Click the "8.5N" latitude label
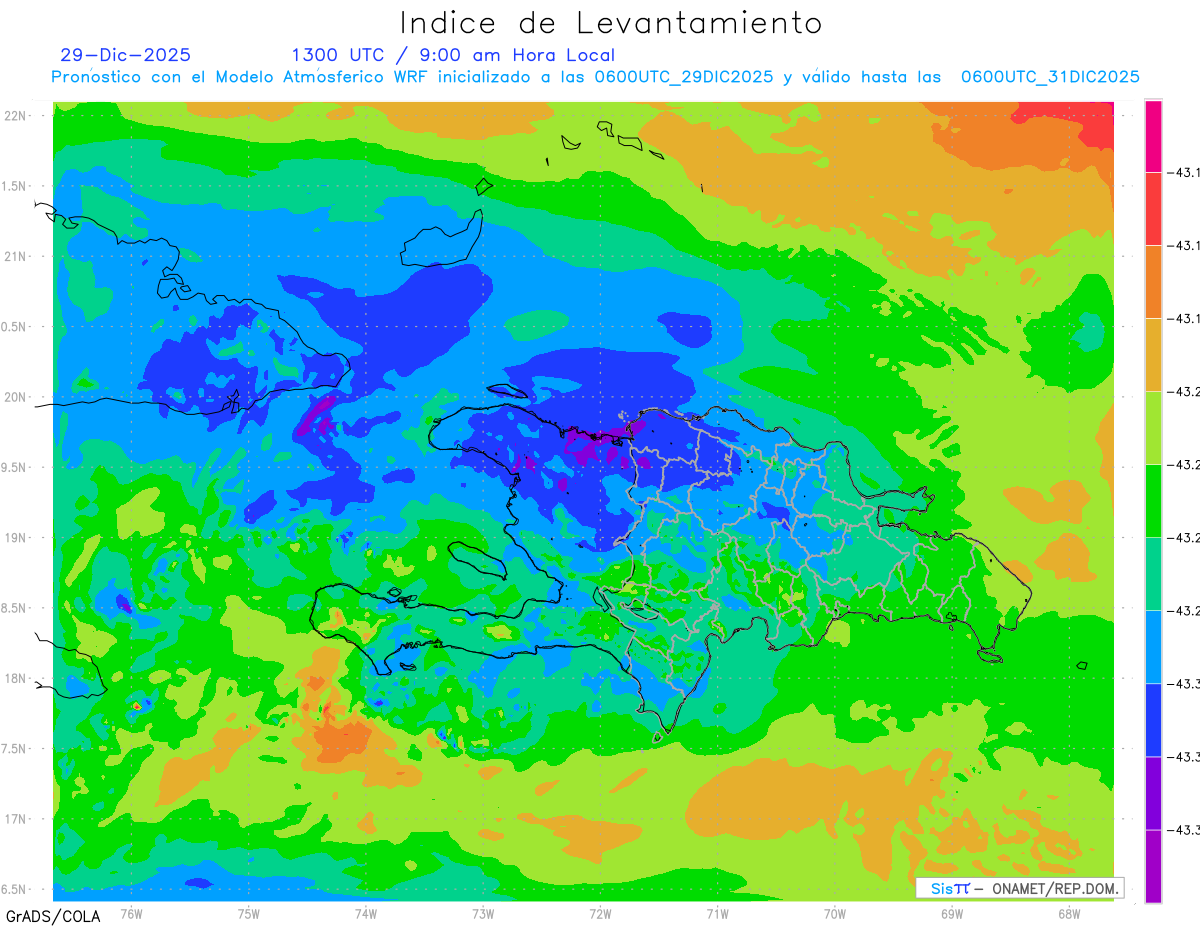Viewport: 1200px width, 927px height. click(x=15, y=608)
